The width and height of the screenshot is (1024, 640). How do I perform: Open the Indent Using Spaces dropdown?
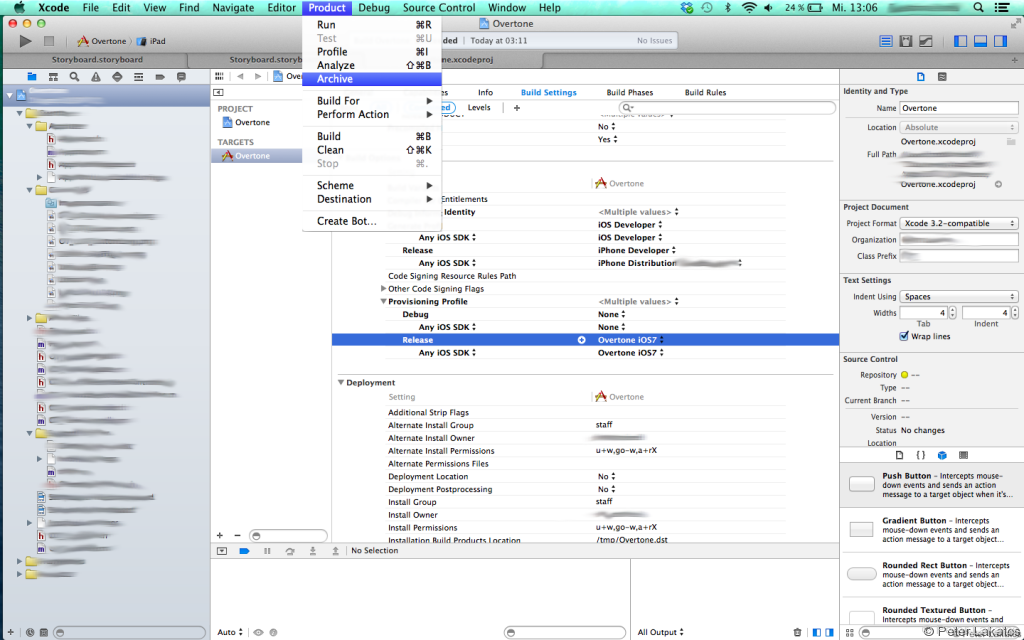pyautogui.click(x=958, y=296)
